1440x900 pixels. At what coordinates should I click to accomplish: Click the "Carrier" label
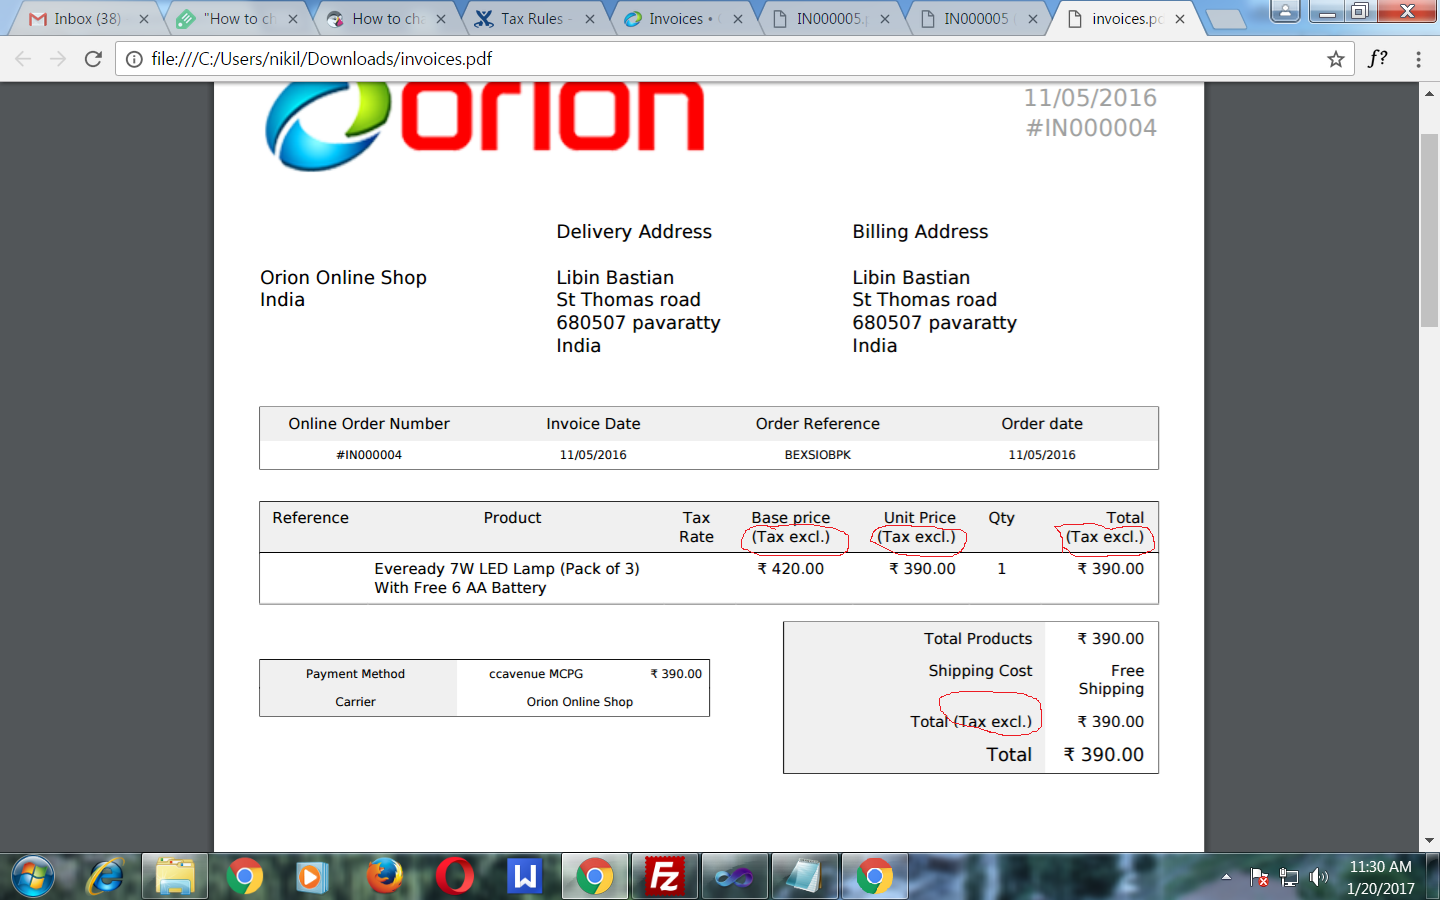coord(355,702)
